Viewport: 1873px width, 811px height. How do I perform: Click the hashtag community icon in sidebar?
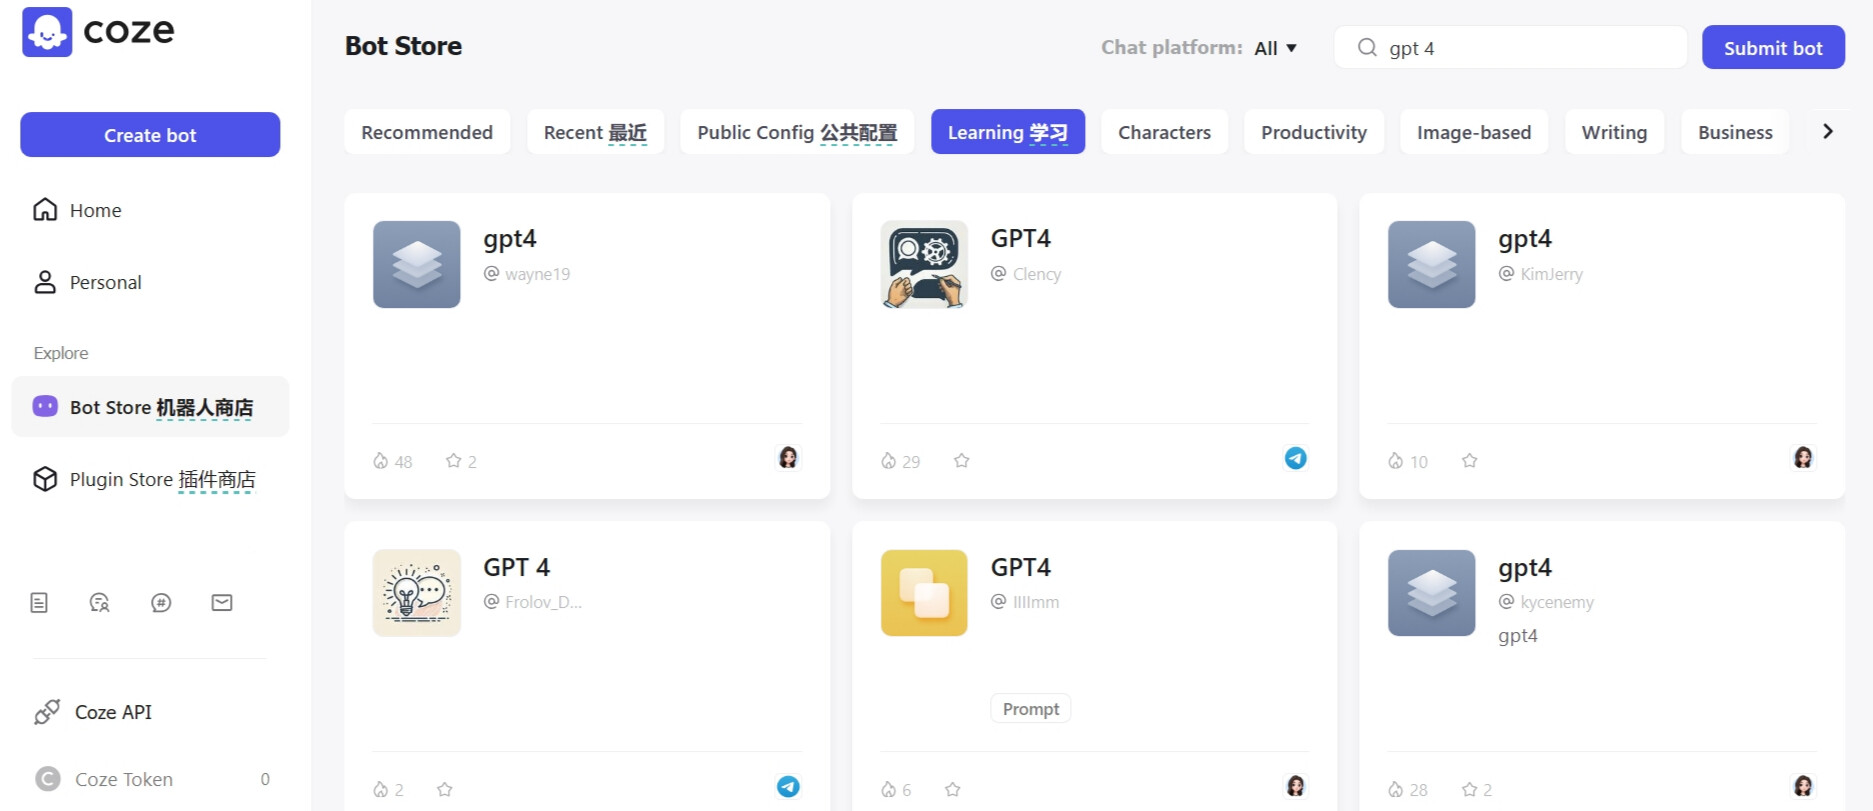pos(161,602)
